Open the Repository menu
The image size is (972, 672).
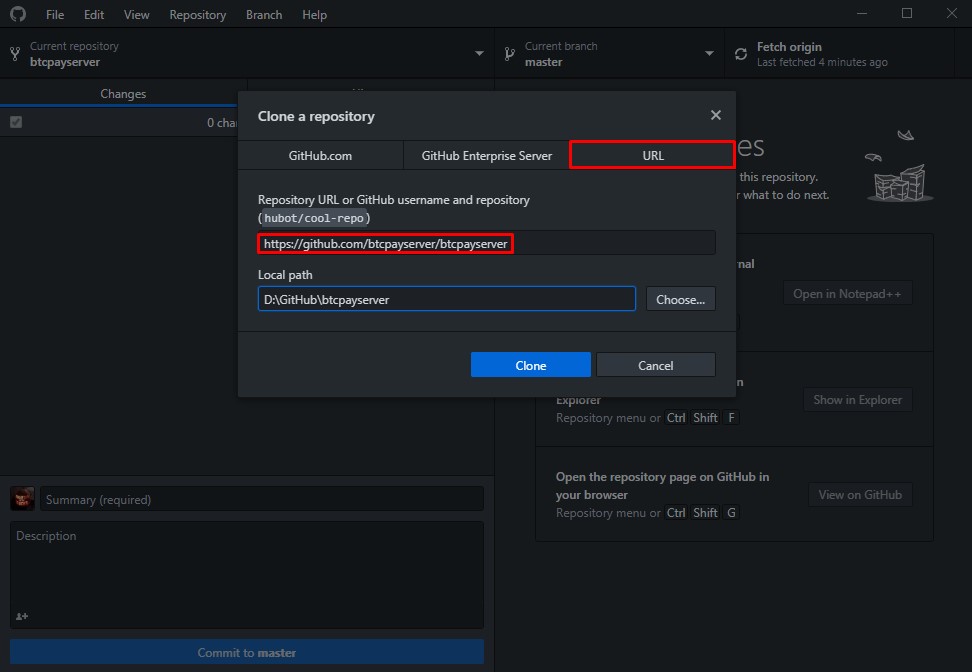[x=197, y=15]
